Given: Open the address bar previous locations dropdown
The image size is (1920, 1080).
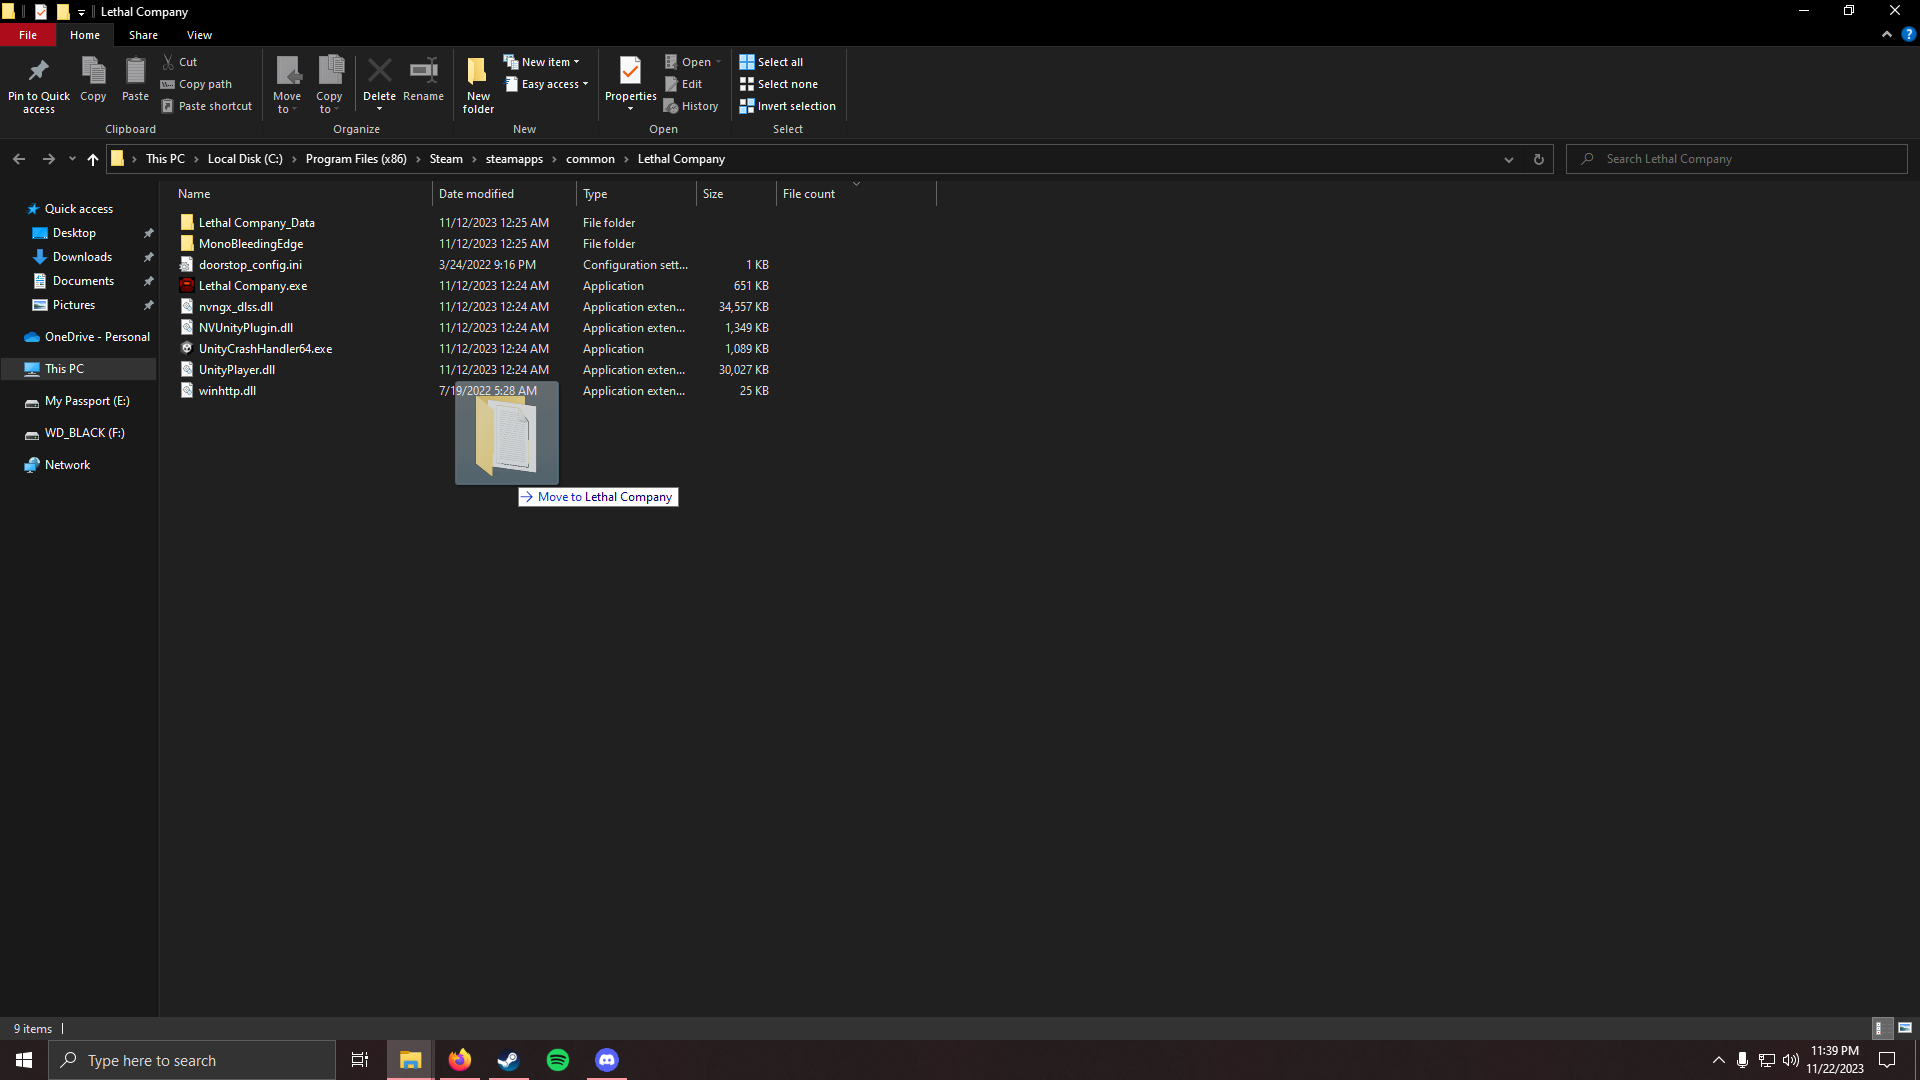Looking at the screenshot, I should pyautogui.click(x=1508, y=159).
